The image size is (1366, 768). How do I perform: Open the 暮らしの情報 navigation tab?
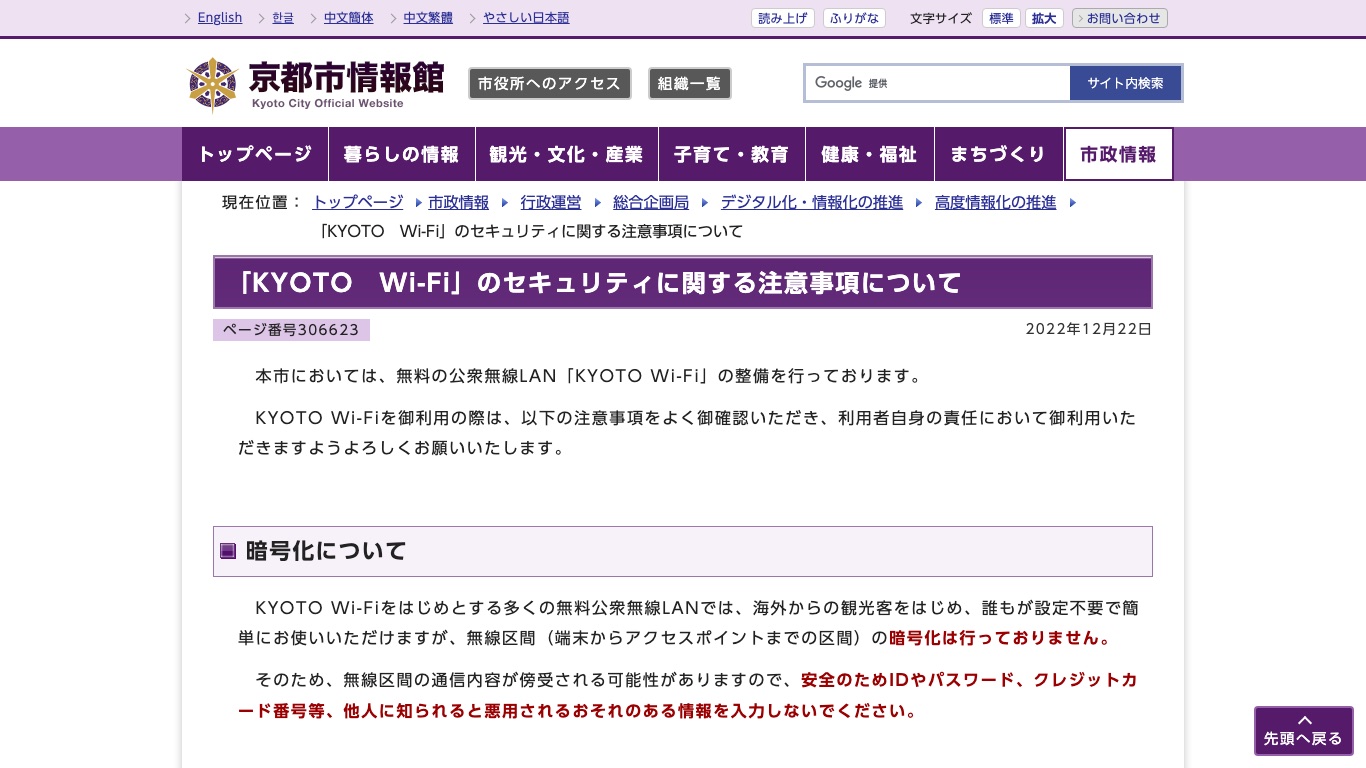tap(402, 154)
